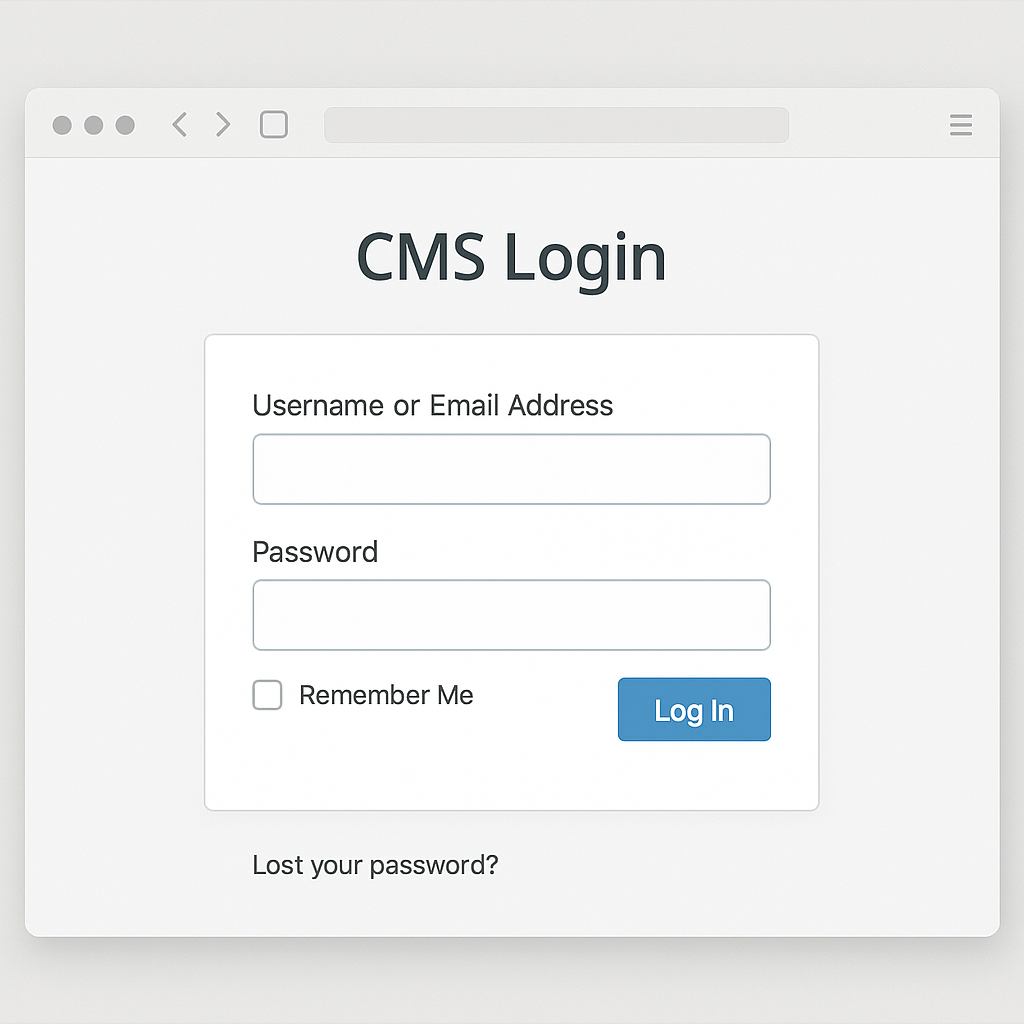Close the window with the leftmost dot
Viewport: 1024px width, 1024px height.
[x=62, y=125]
